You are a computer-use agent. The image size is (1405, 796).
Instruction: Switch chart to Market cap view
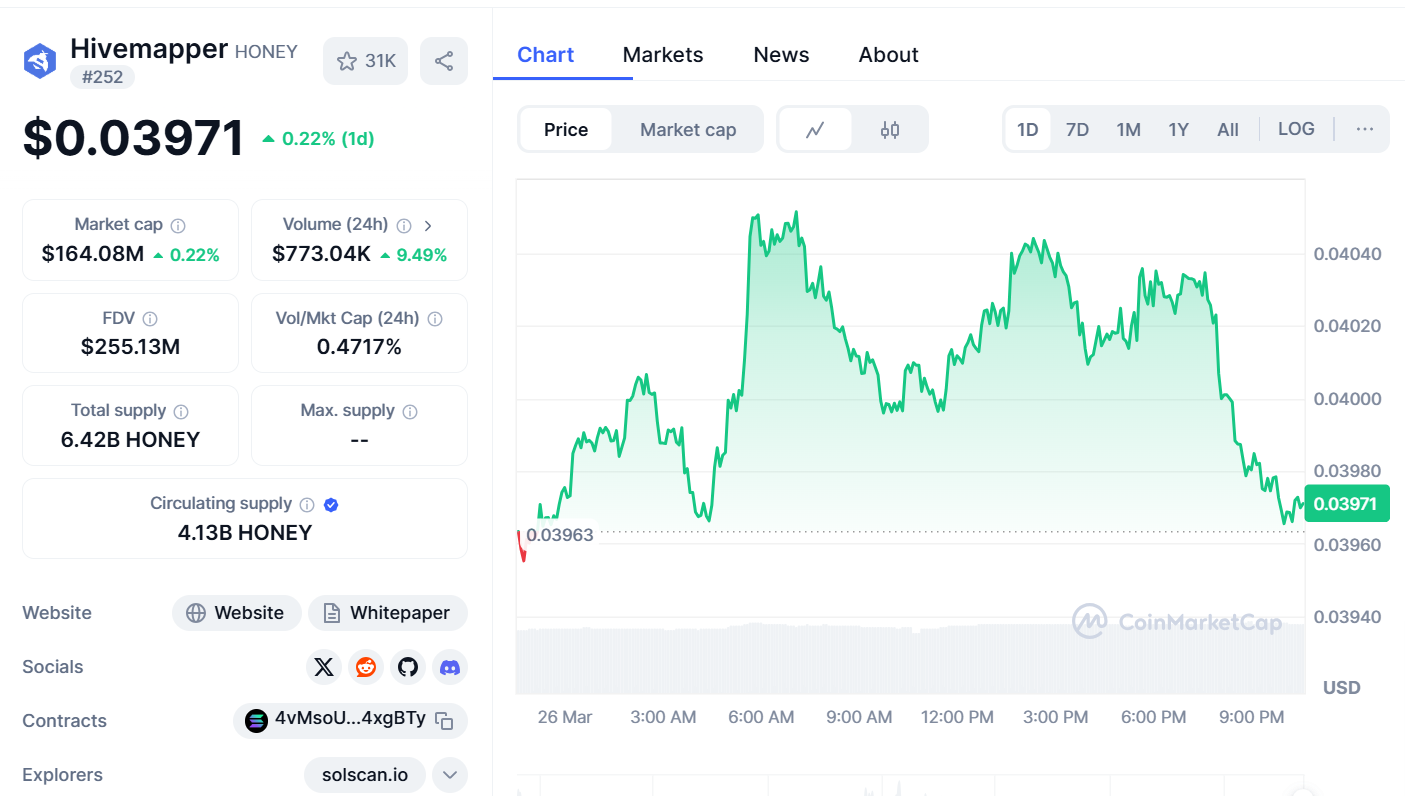point(688,129)
